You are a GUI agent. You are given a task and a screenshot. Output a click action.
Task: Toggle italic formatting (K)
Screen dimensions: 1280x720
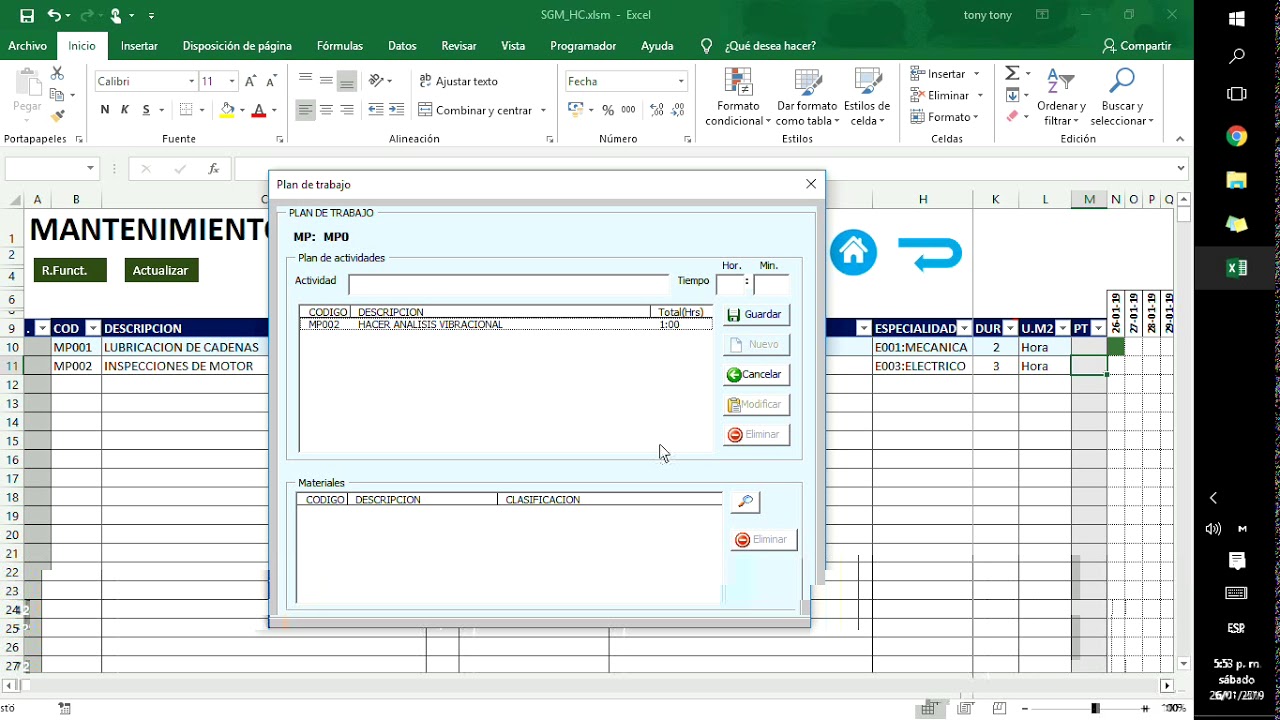[x=125, y=110]
